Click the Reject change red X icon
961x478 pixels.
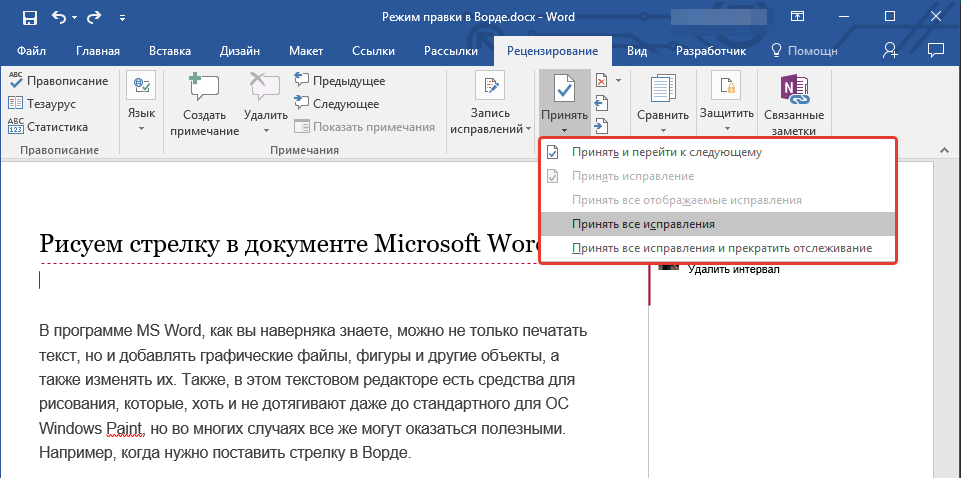point(602,80)
